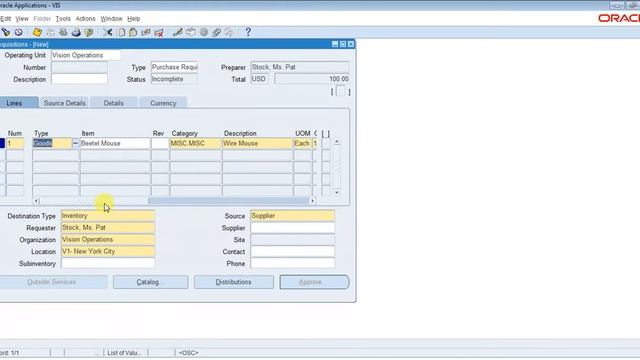Click the Clear Record toolbar icon
Screen dimensions: 640x360
click(146, 32)
